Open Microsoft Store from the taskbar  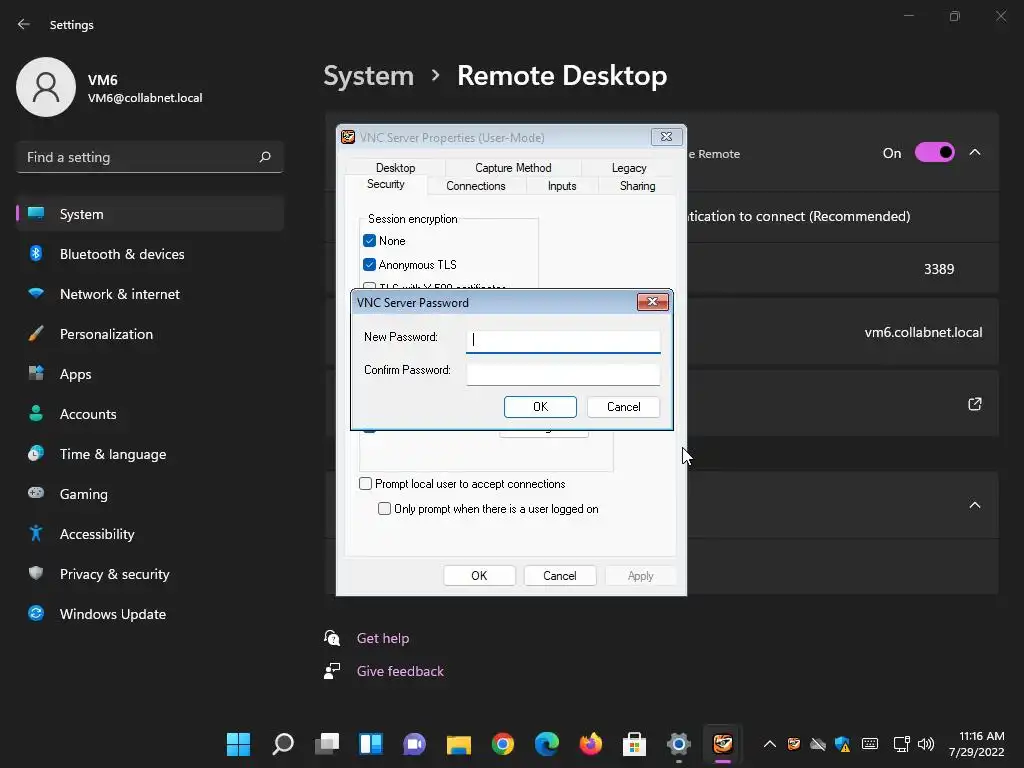pyautogui.click(x=634, y=744)
